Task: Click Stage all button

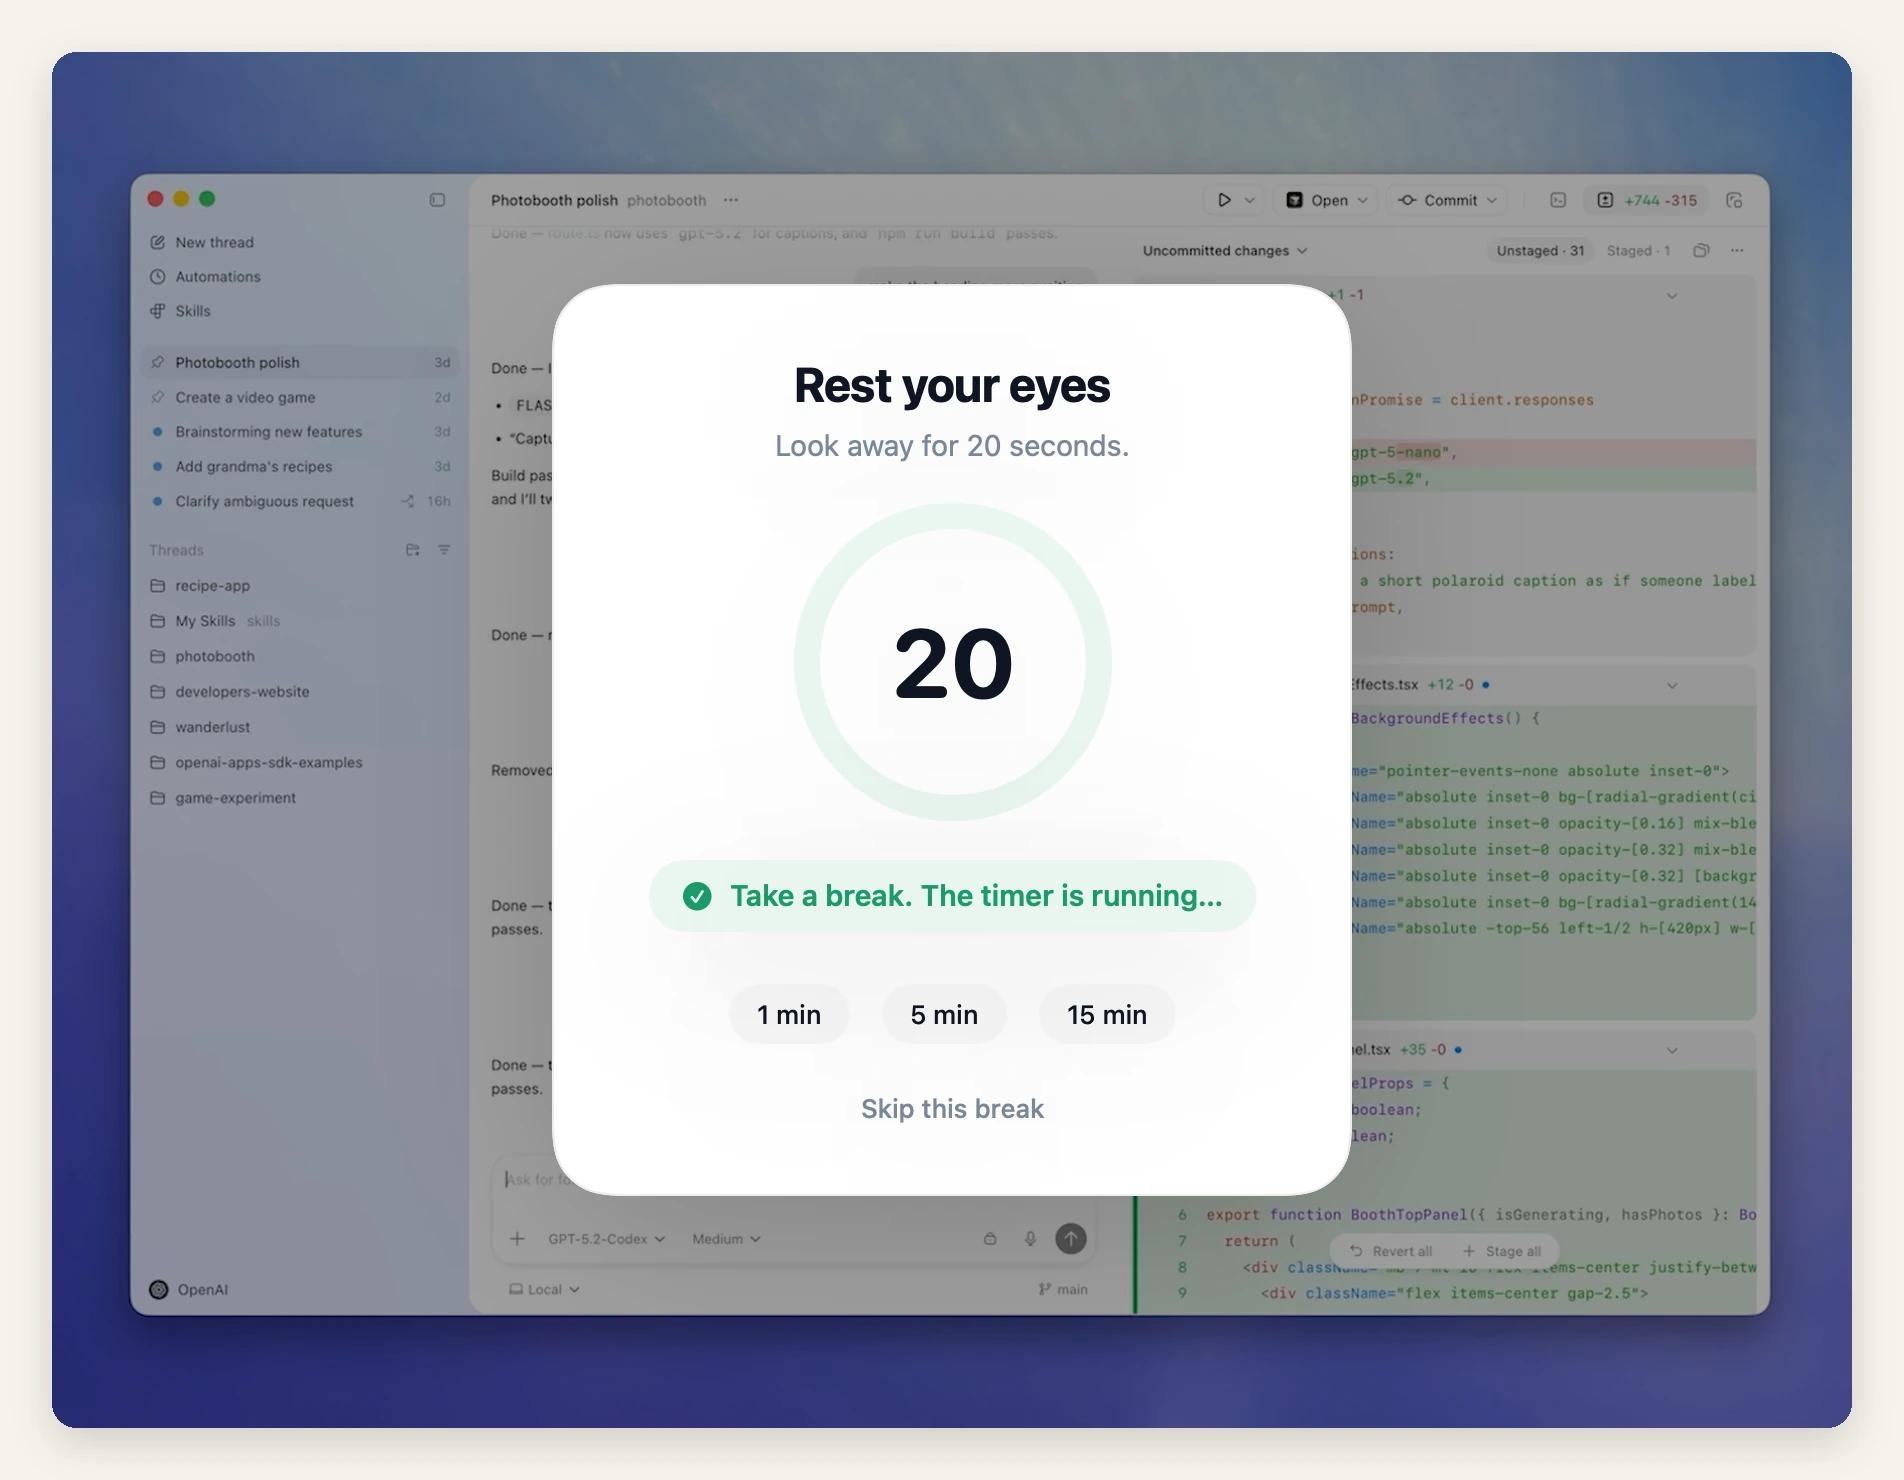Action: [x=1502, y=1251]
